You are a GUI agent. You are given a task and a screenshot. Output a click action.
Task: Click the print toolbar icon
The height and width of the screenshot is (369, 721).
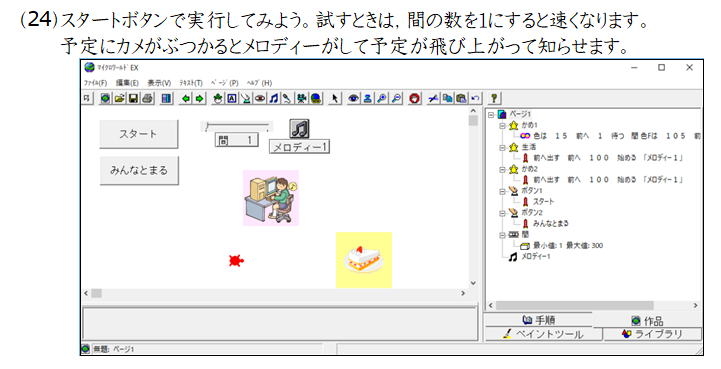(147, 98)
